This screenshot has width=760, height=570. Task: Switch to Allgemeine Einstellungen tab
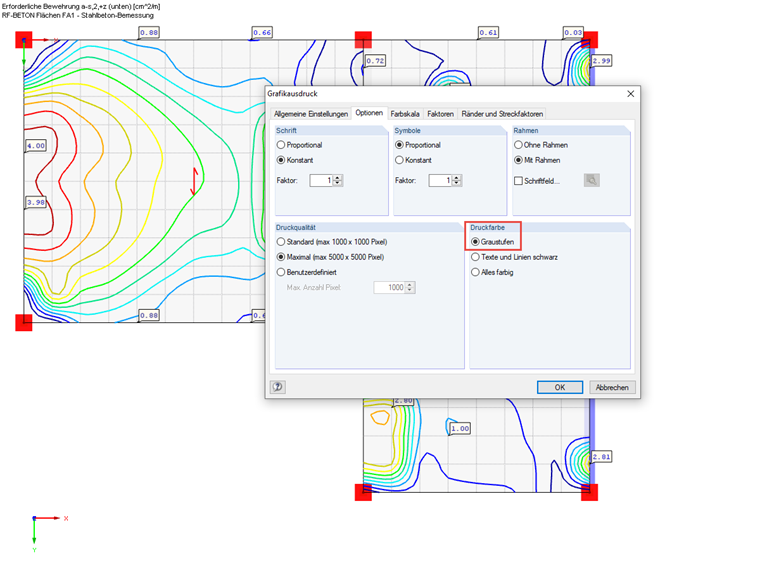tap(311, 114)
